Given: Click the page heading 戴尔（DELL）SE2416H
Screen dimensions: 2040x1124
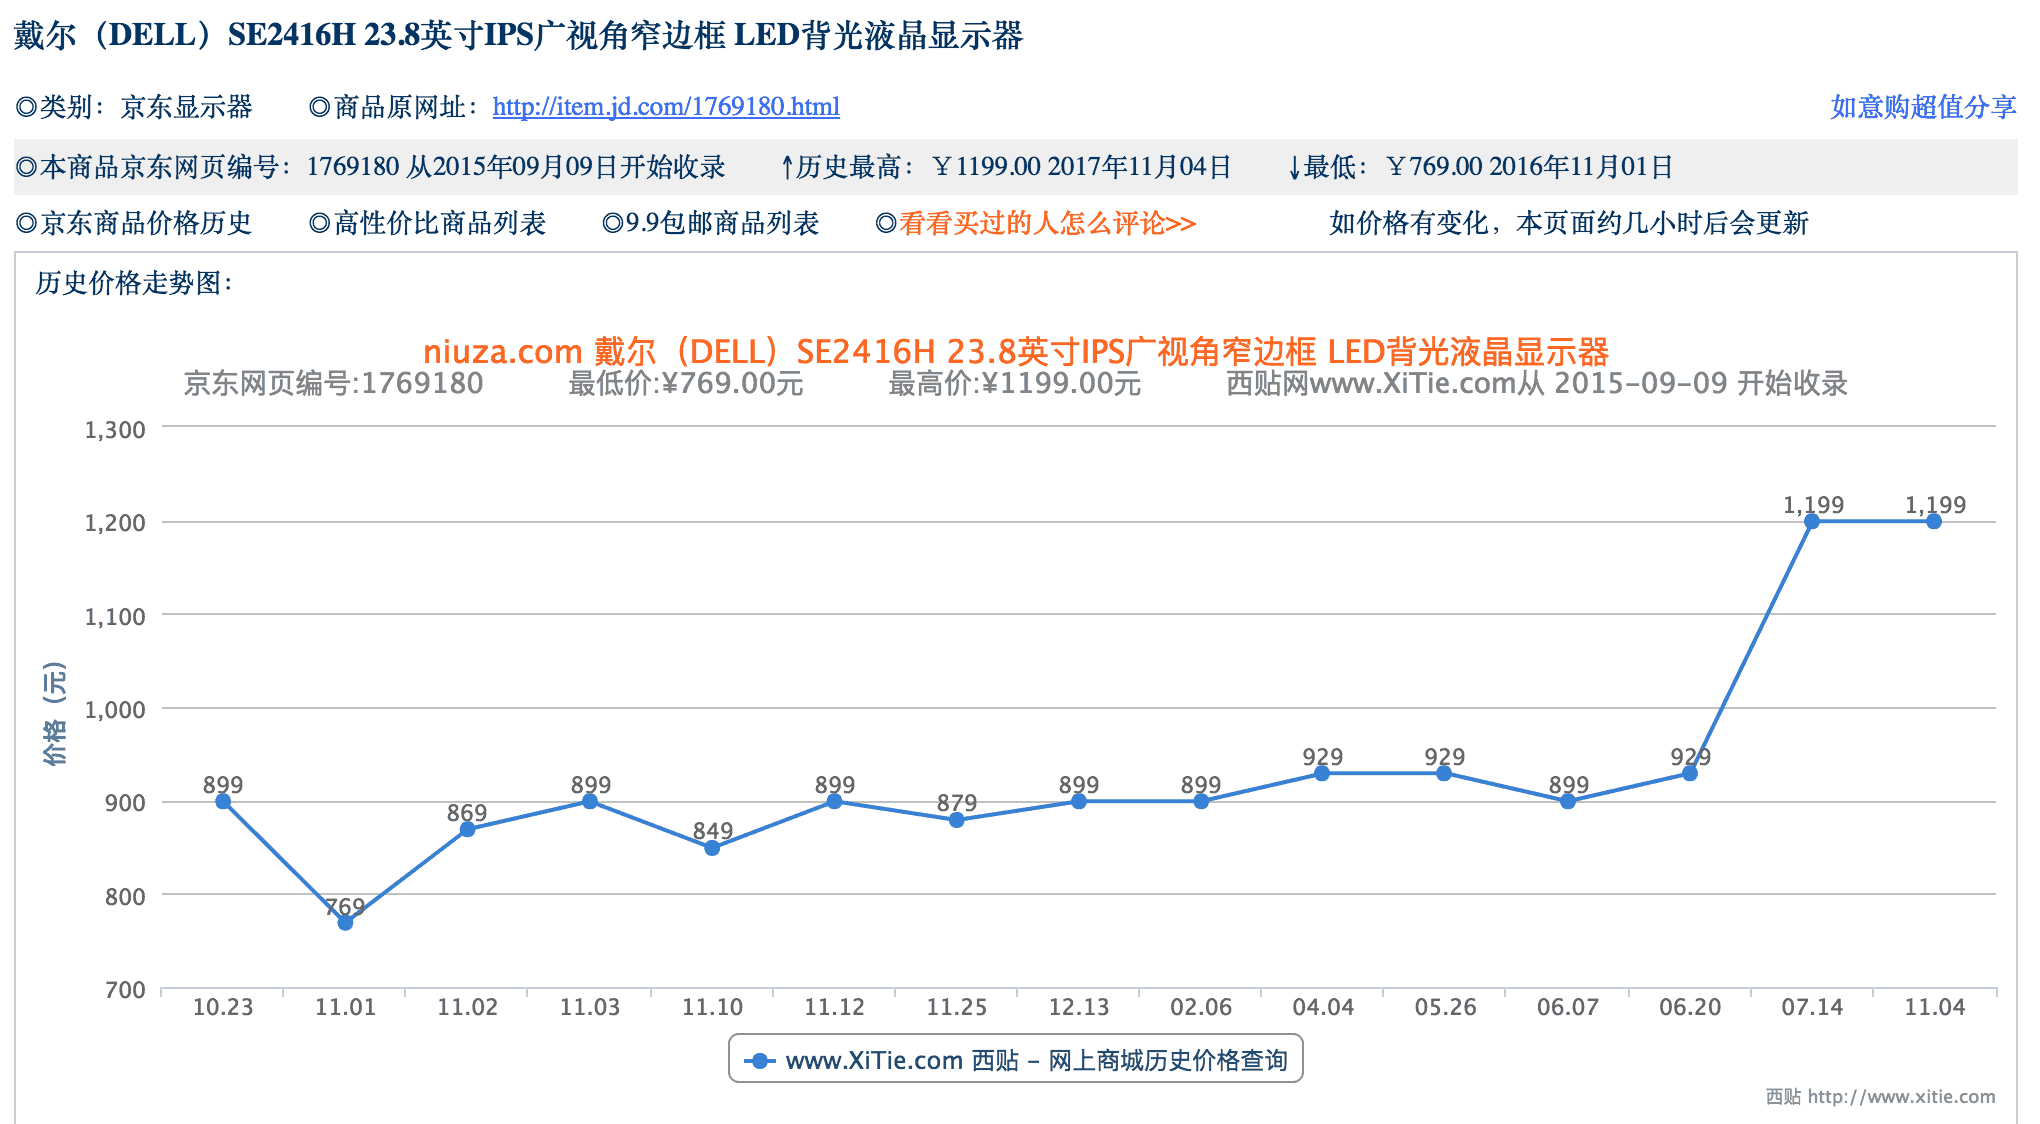Looking at the screenshot, I should pos(518,35).
